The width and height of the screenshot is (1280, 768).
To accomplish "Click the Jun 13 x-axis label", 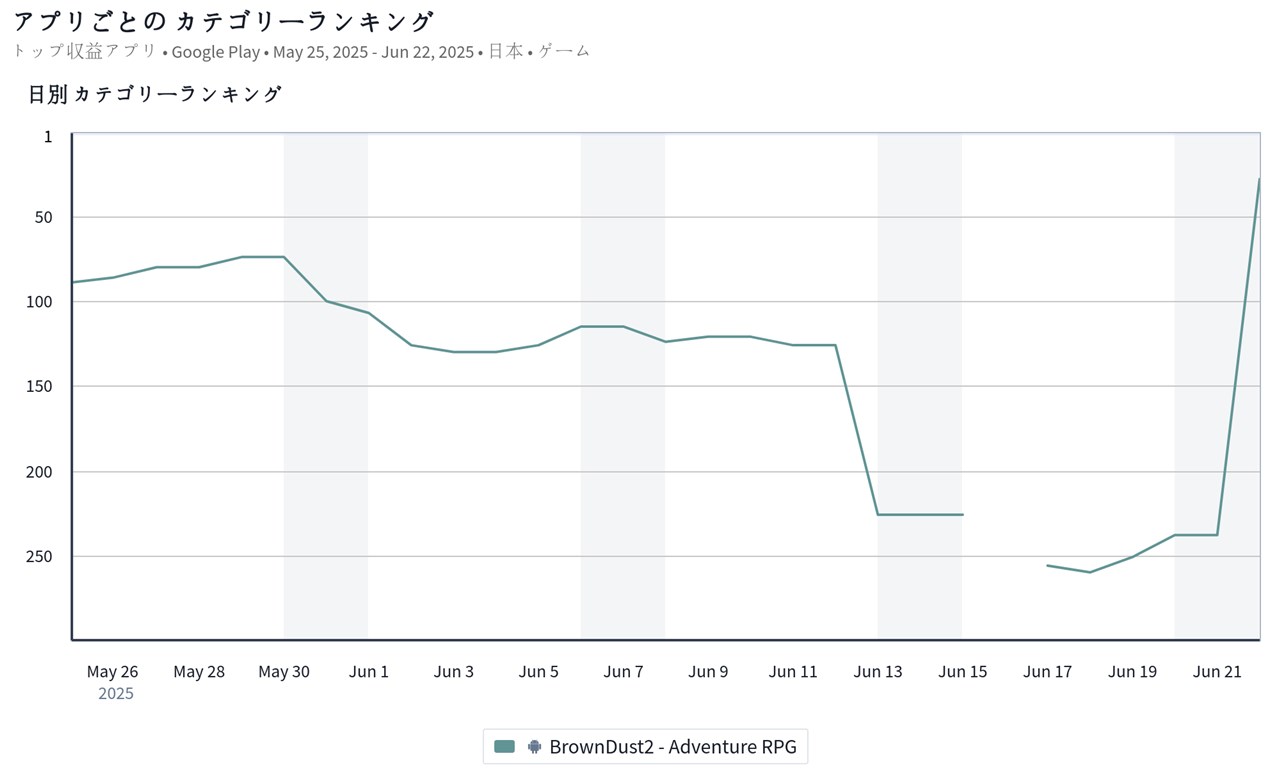I will click(x=878, y=671).
